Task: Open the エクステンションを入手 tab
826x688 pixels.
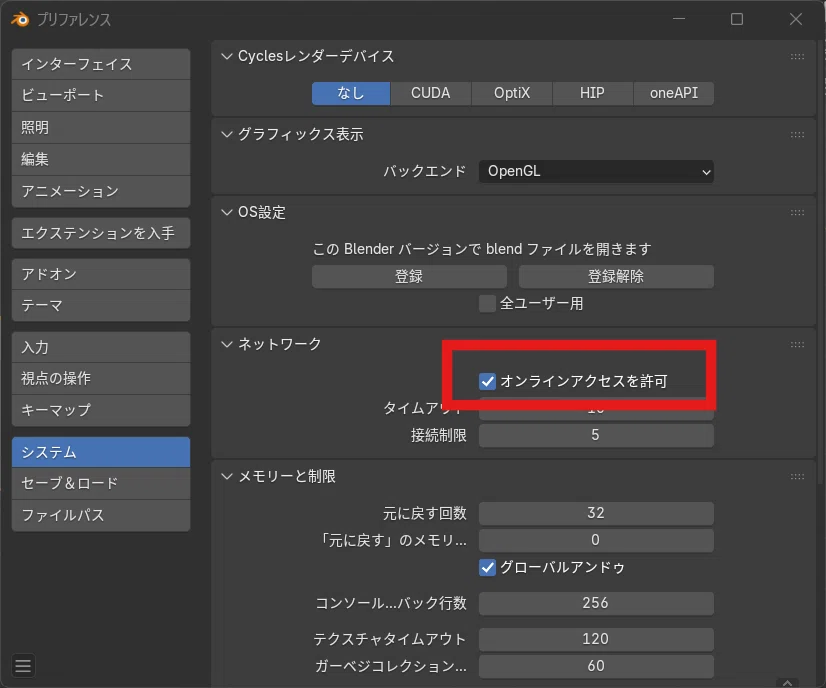Action: coord(101,233)
